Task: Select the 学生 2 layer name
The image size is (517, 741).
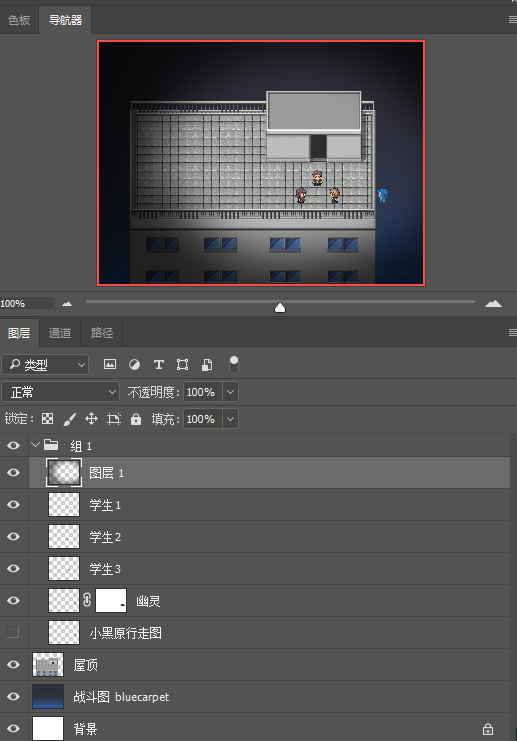Action: [x=105, y=537]
